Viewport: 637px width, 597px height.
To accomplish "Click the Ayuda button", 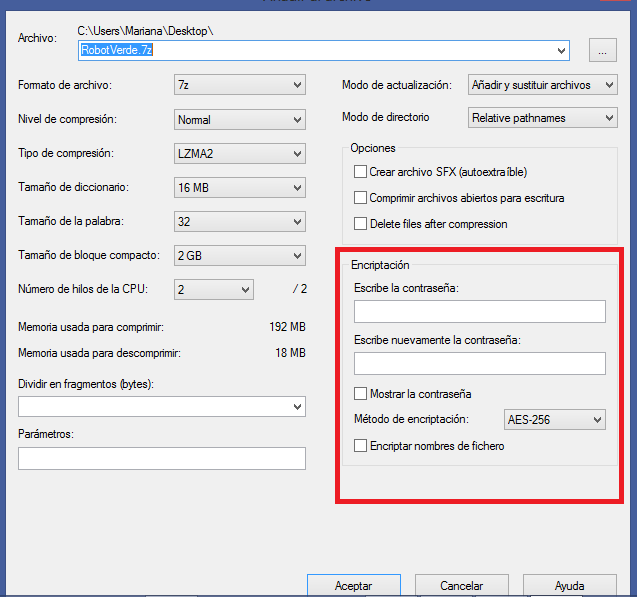I will (570, 586).
